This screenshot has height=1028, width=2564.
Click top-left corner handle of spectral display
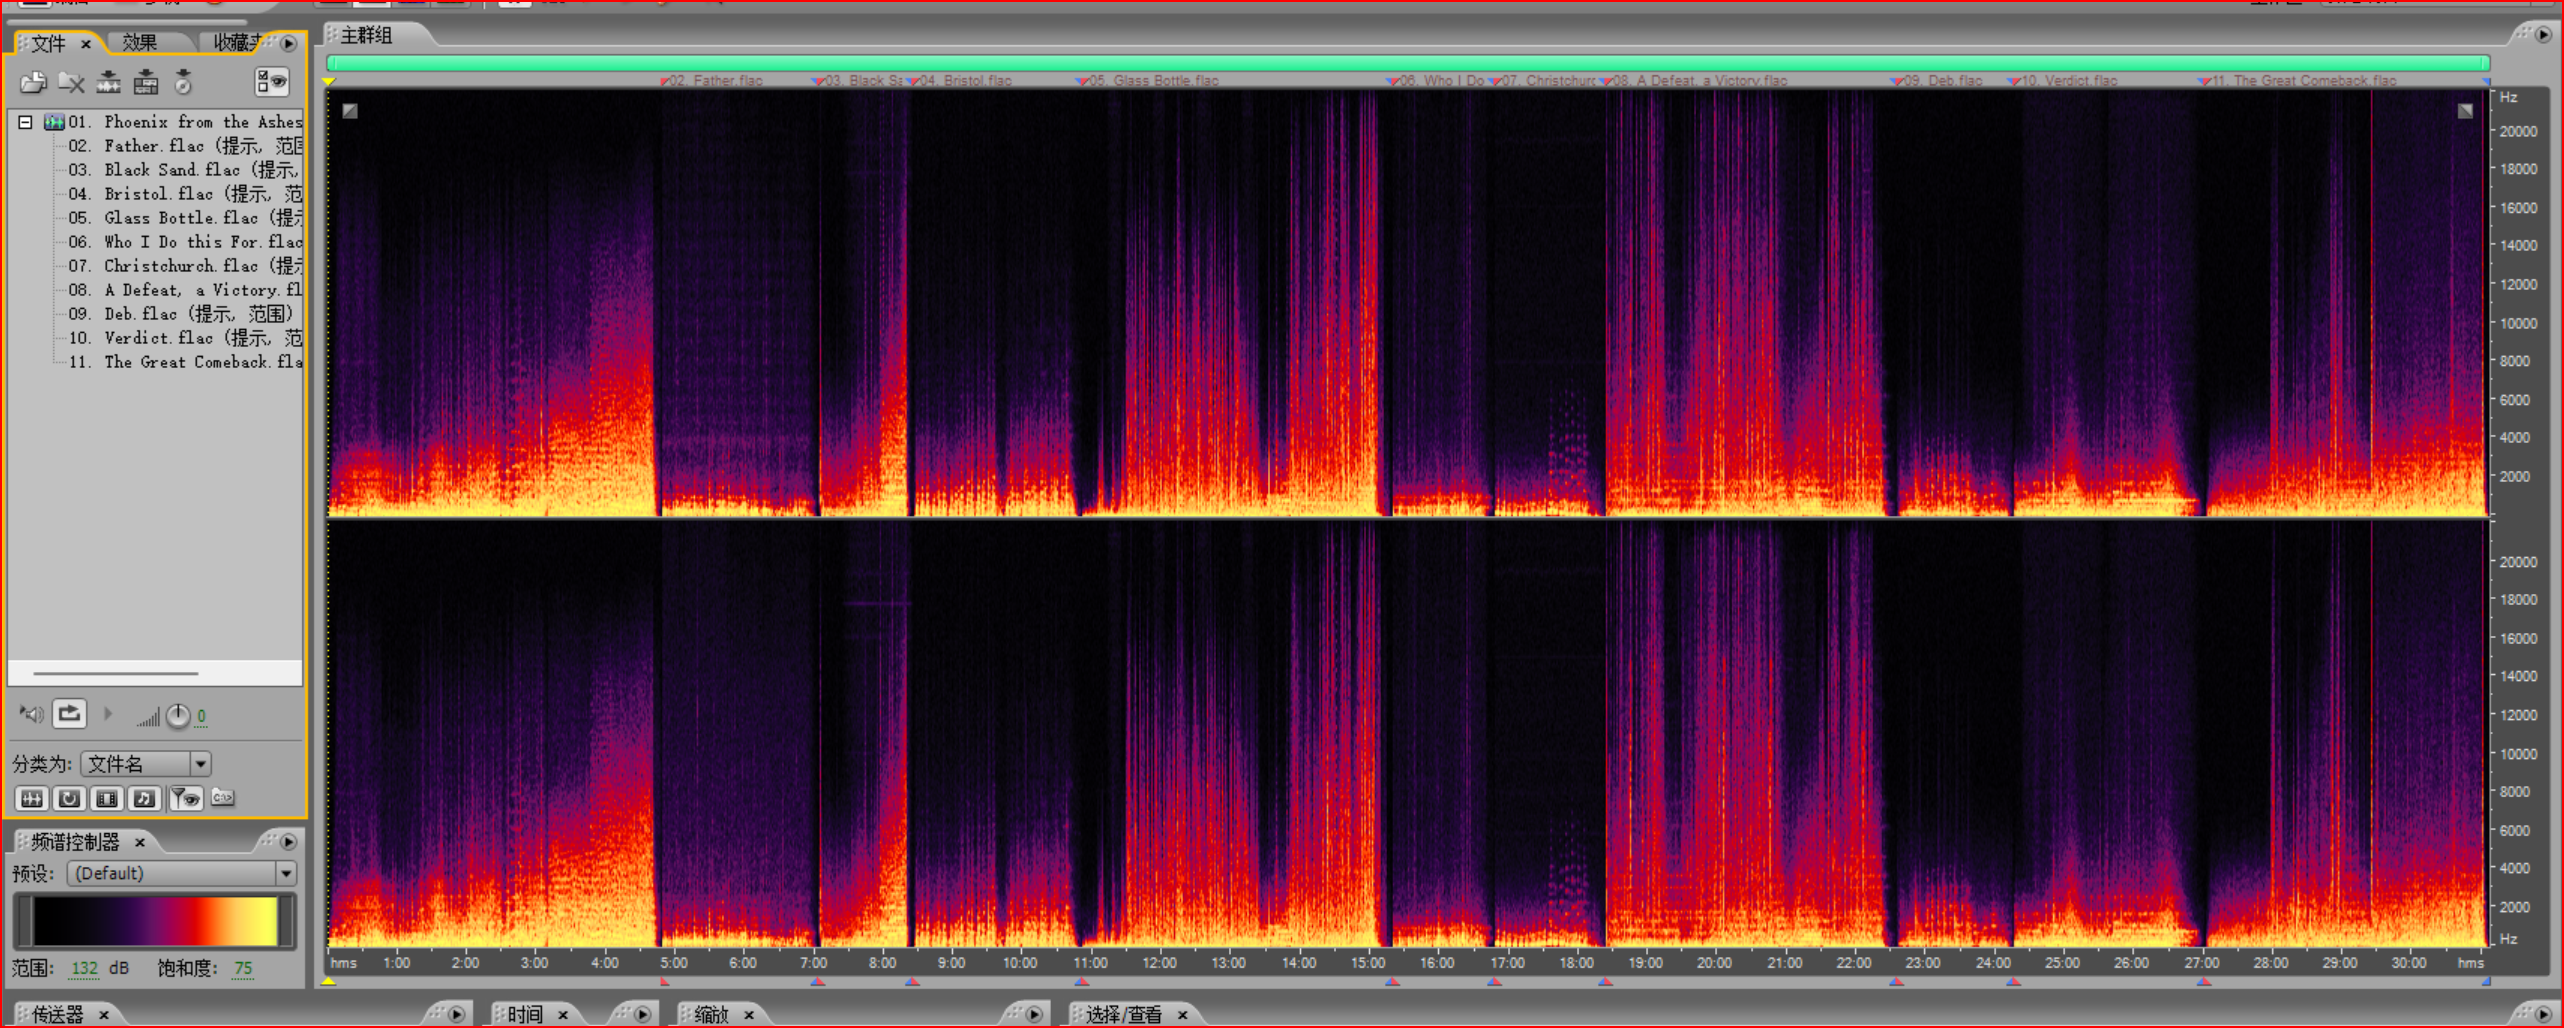[350, 111]
